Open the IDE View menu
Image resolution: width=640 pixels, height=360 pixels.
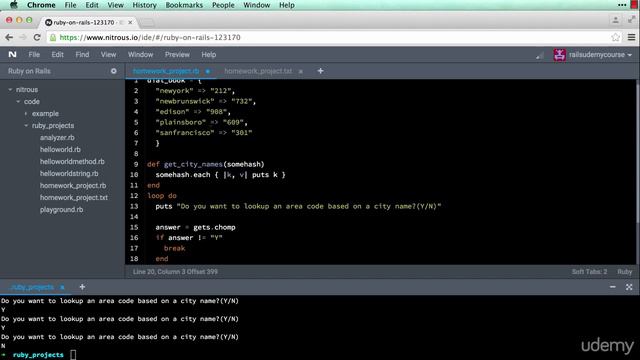click(108, 55)
